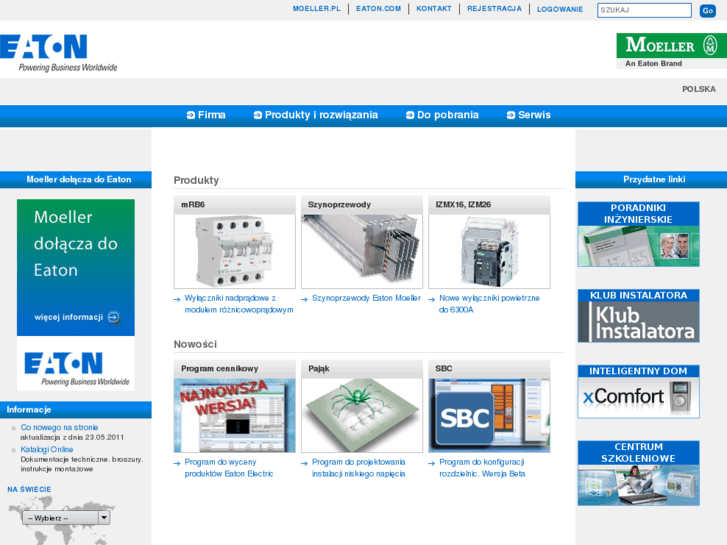
Task: Open the LOGOWANIE link
Action: tap(560, 9)
